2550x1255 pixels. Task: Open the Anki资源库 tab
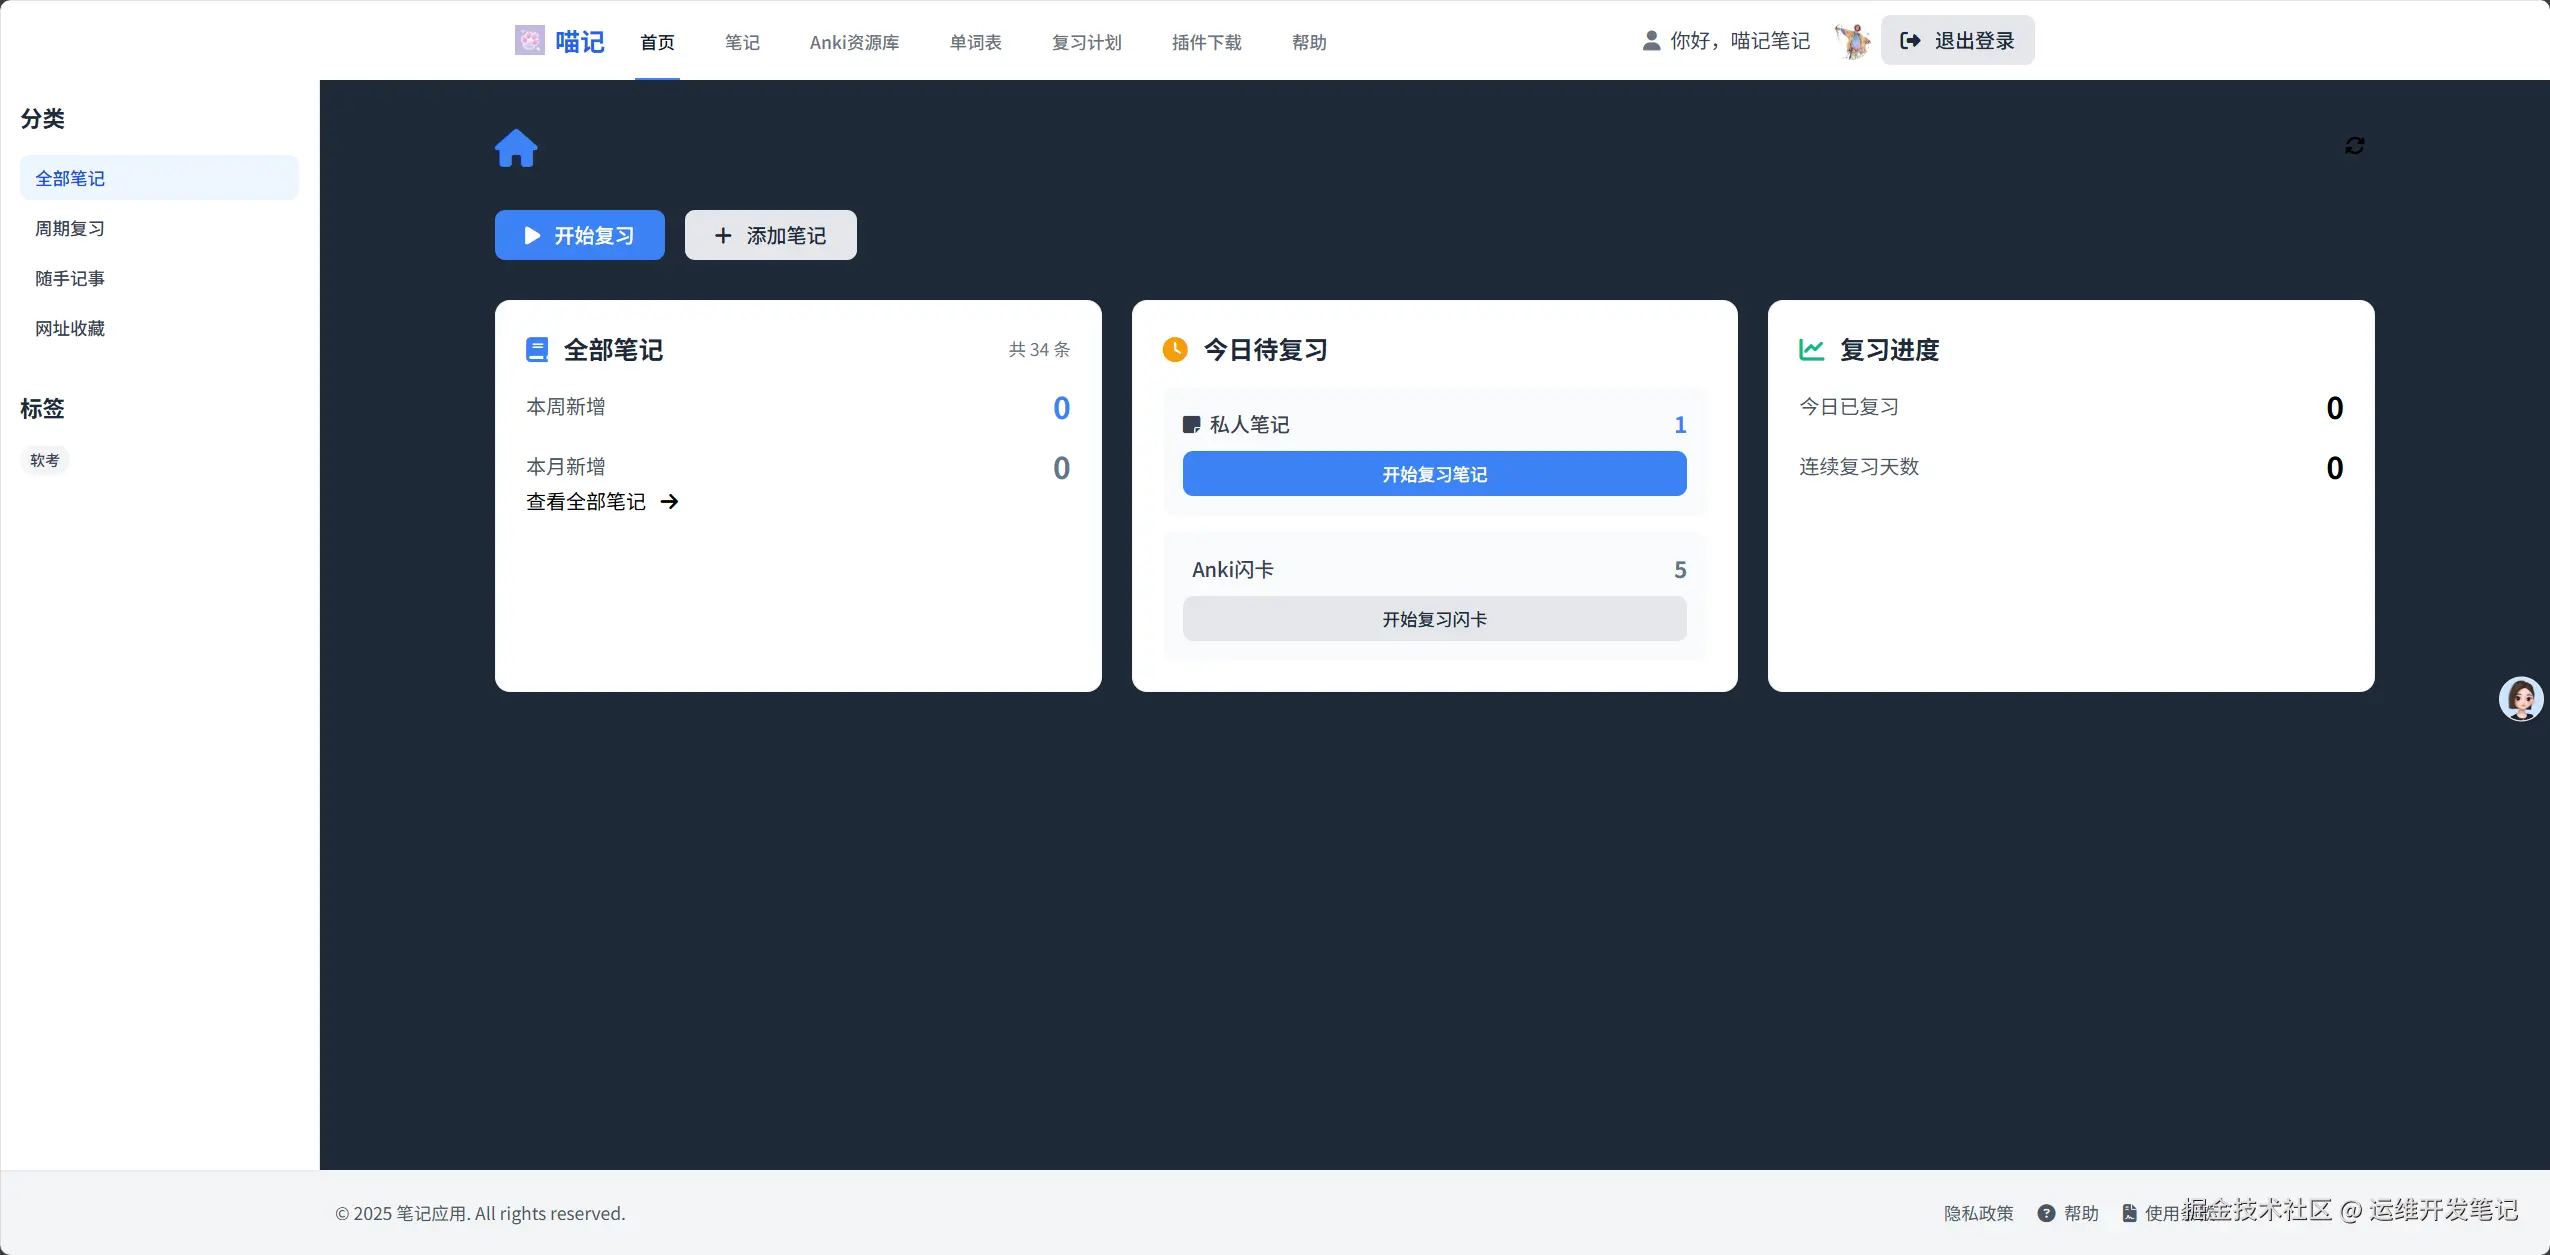[x=854, y=42]
